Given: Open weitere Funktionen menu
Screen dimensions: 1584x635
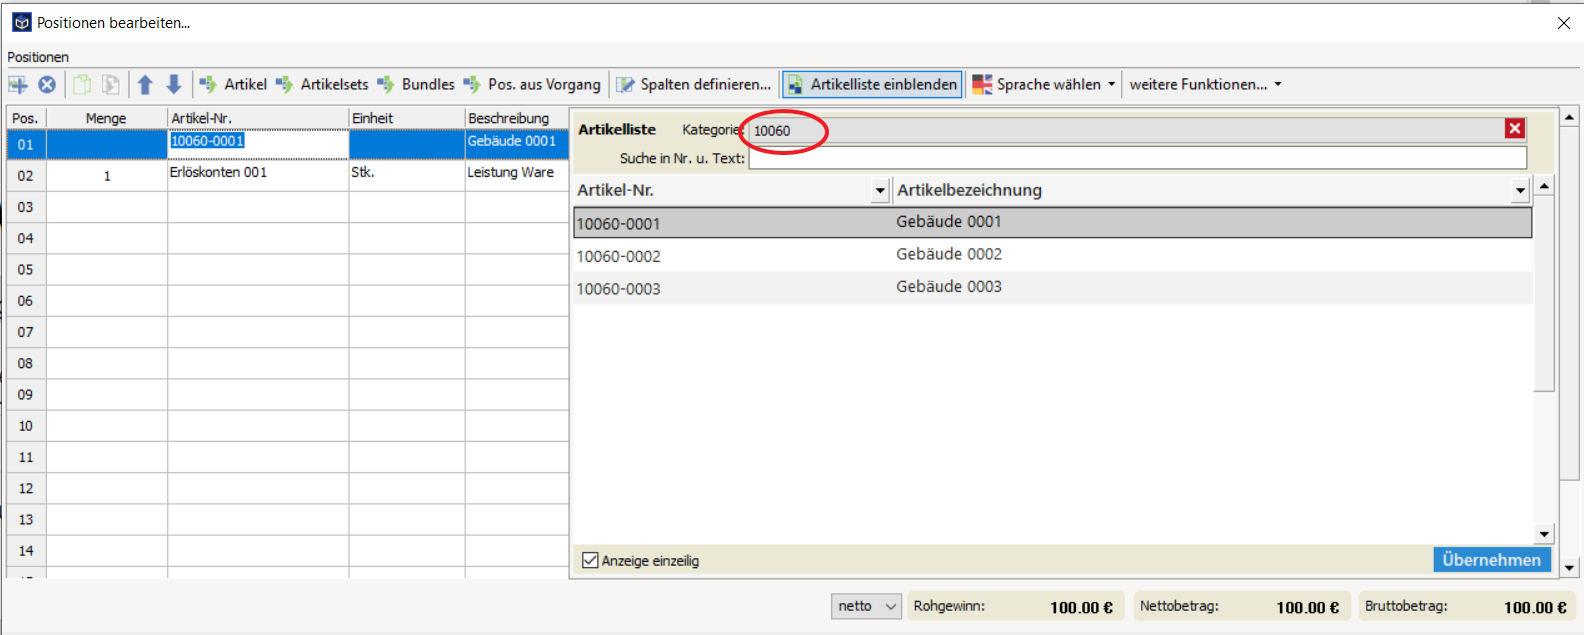Looking at the screenshot, I should click(1205, 84).
